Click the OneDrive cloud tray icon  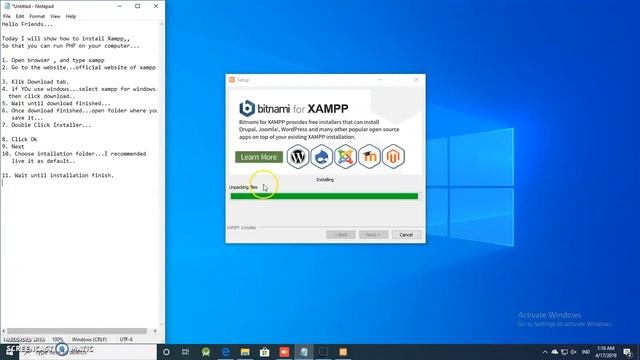click(555, 352)
